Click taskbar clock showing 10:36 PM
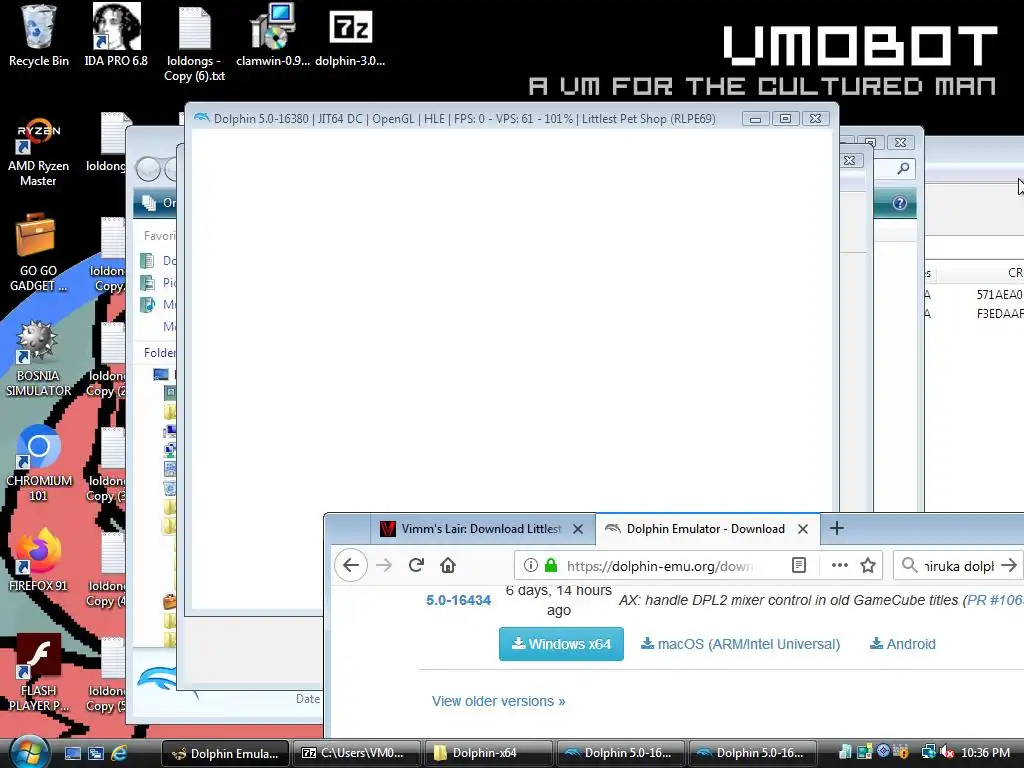1024x768 pixels. point(985,752)
